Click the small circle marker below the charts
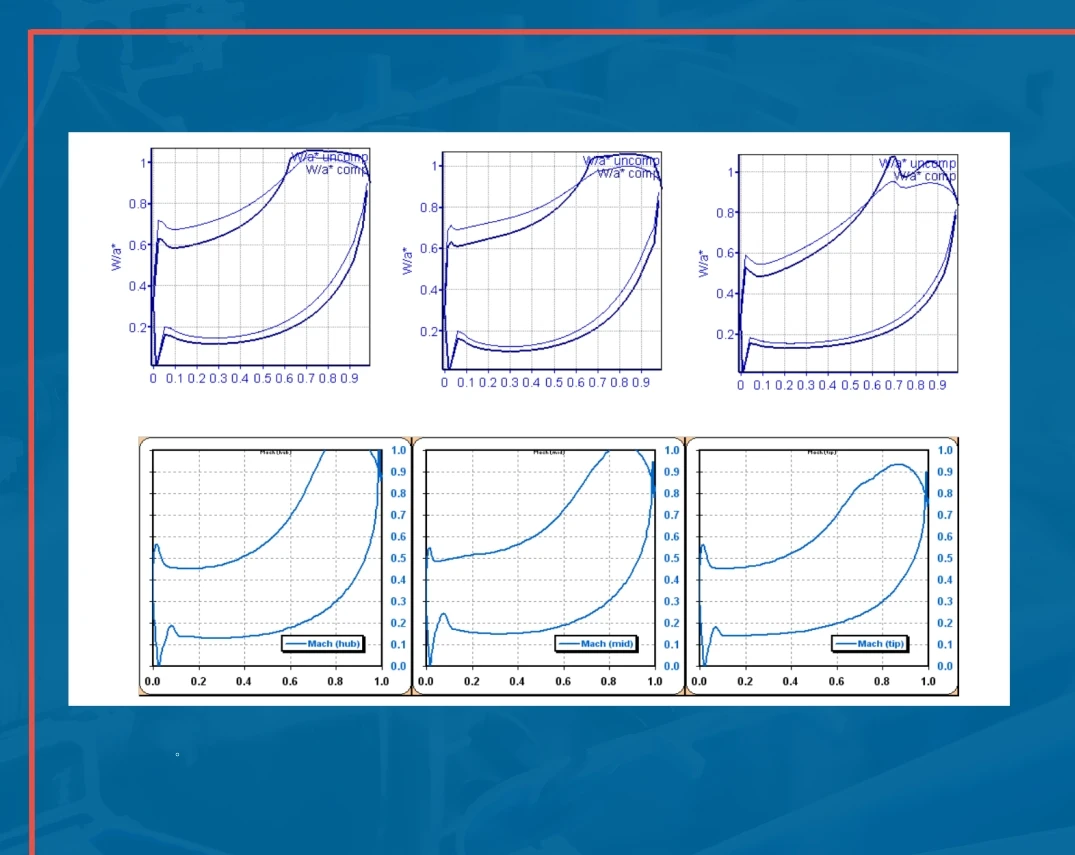This screenshot has width=1075, height=855. [x=177, y=754]
